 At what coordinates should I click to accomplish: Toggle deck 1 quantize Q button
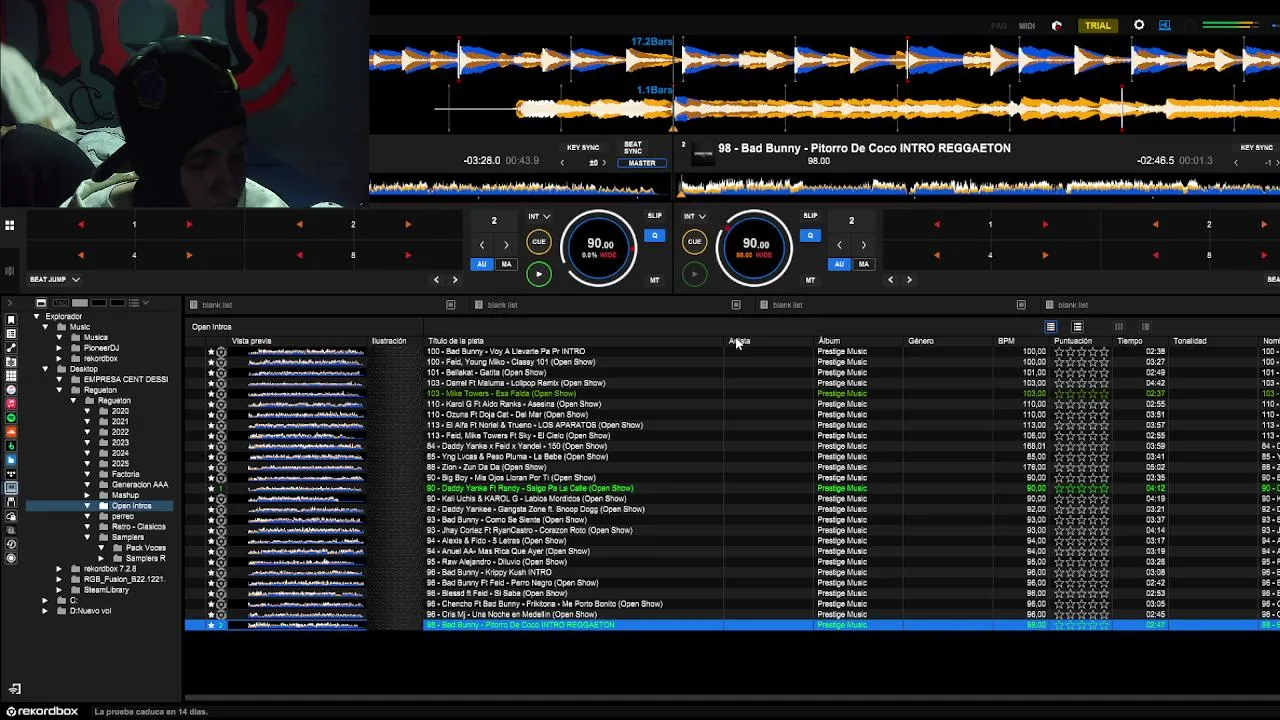655,236
